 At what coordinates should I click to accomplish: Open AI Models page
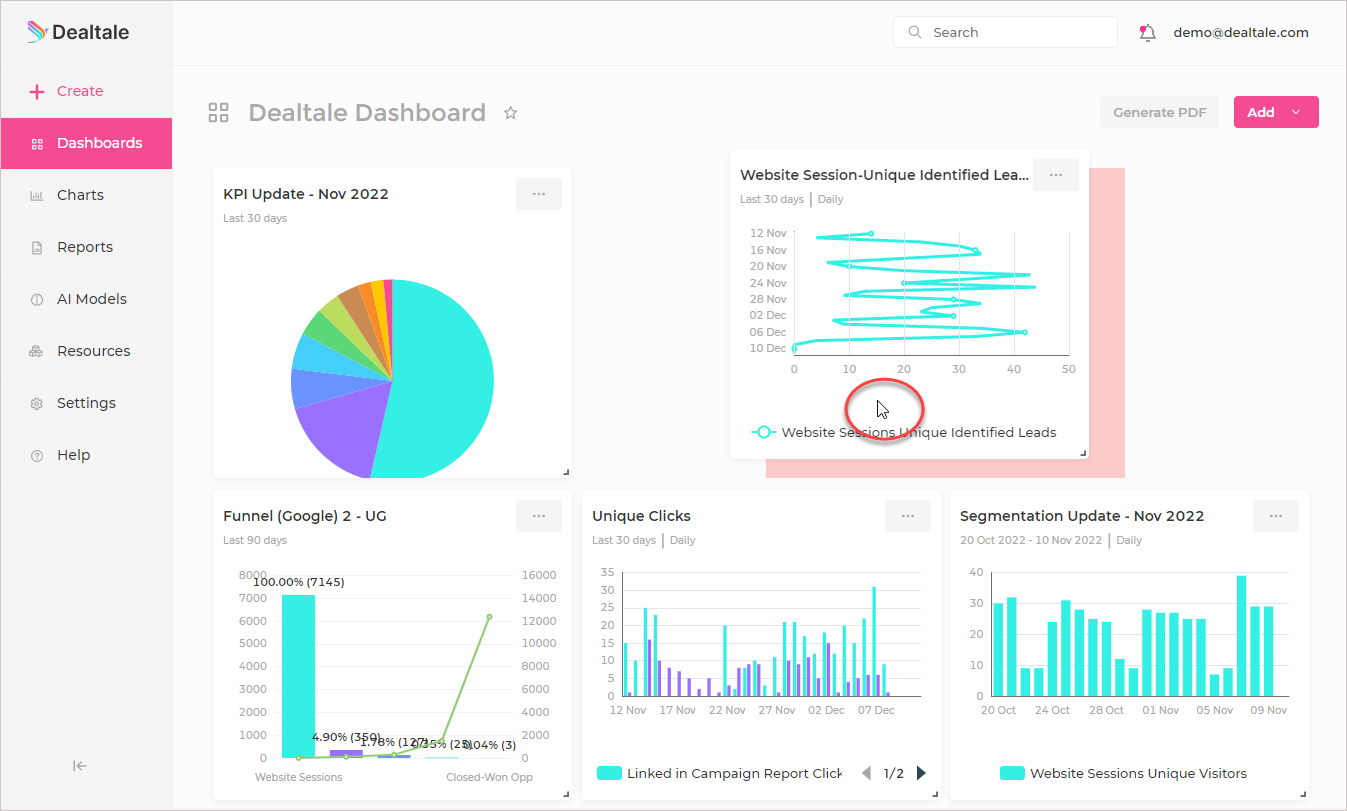click(x=86, y=299)
